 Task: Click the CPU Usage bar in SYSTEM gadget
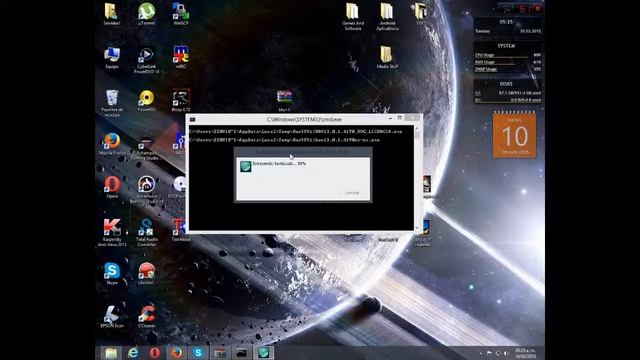[x=508, y=55]
